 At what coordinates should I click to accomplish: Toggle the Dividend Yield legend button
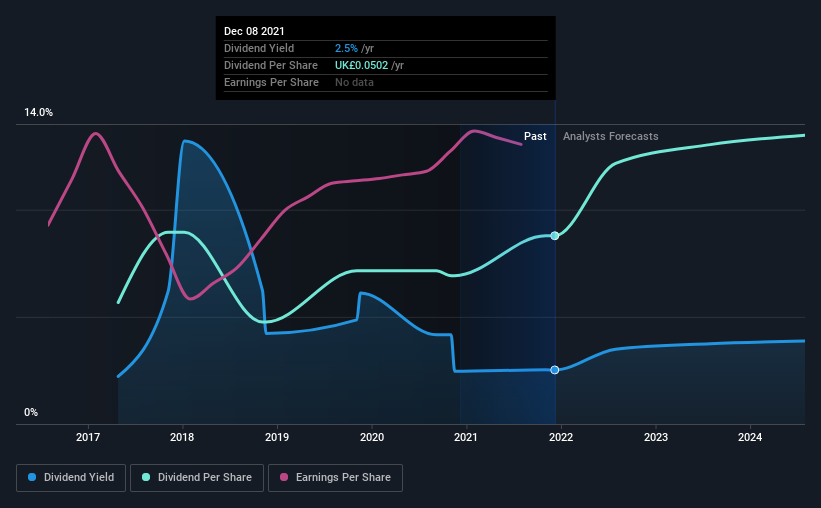(71, 478)
